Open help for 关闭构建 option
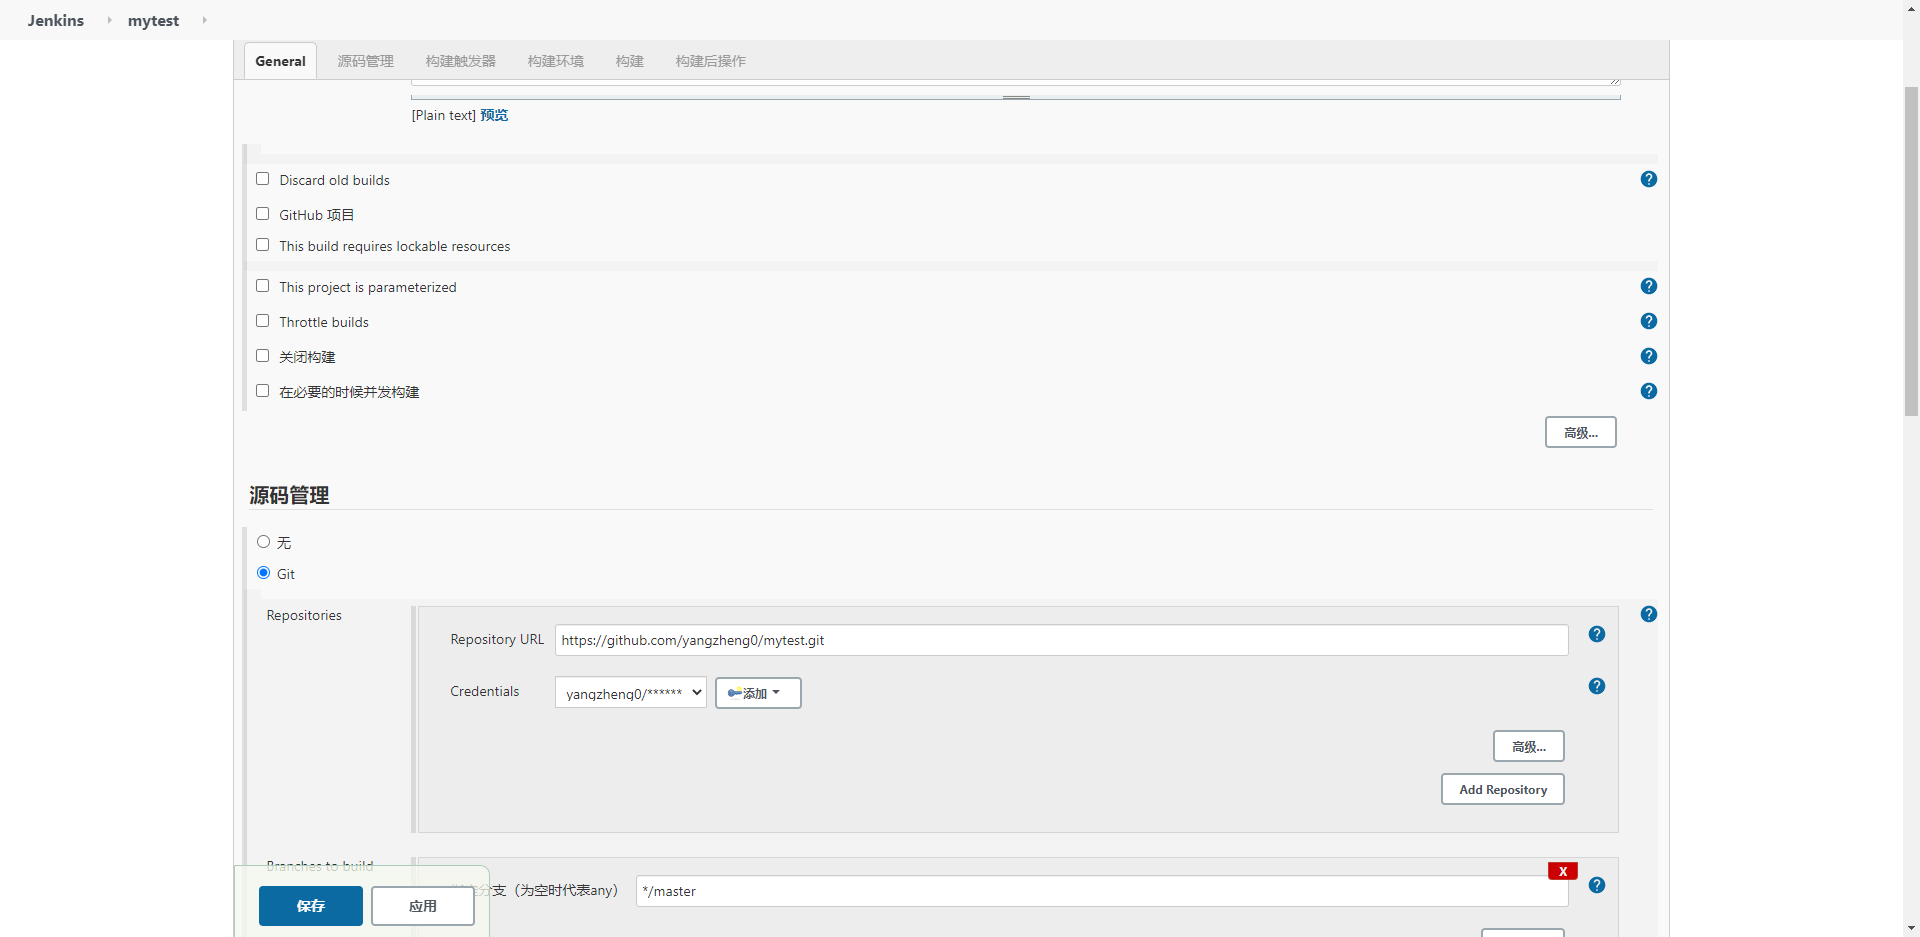Image resolution: width=1920 pixels, height=937 pixels. coord(1648,355)
